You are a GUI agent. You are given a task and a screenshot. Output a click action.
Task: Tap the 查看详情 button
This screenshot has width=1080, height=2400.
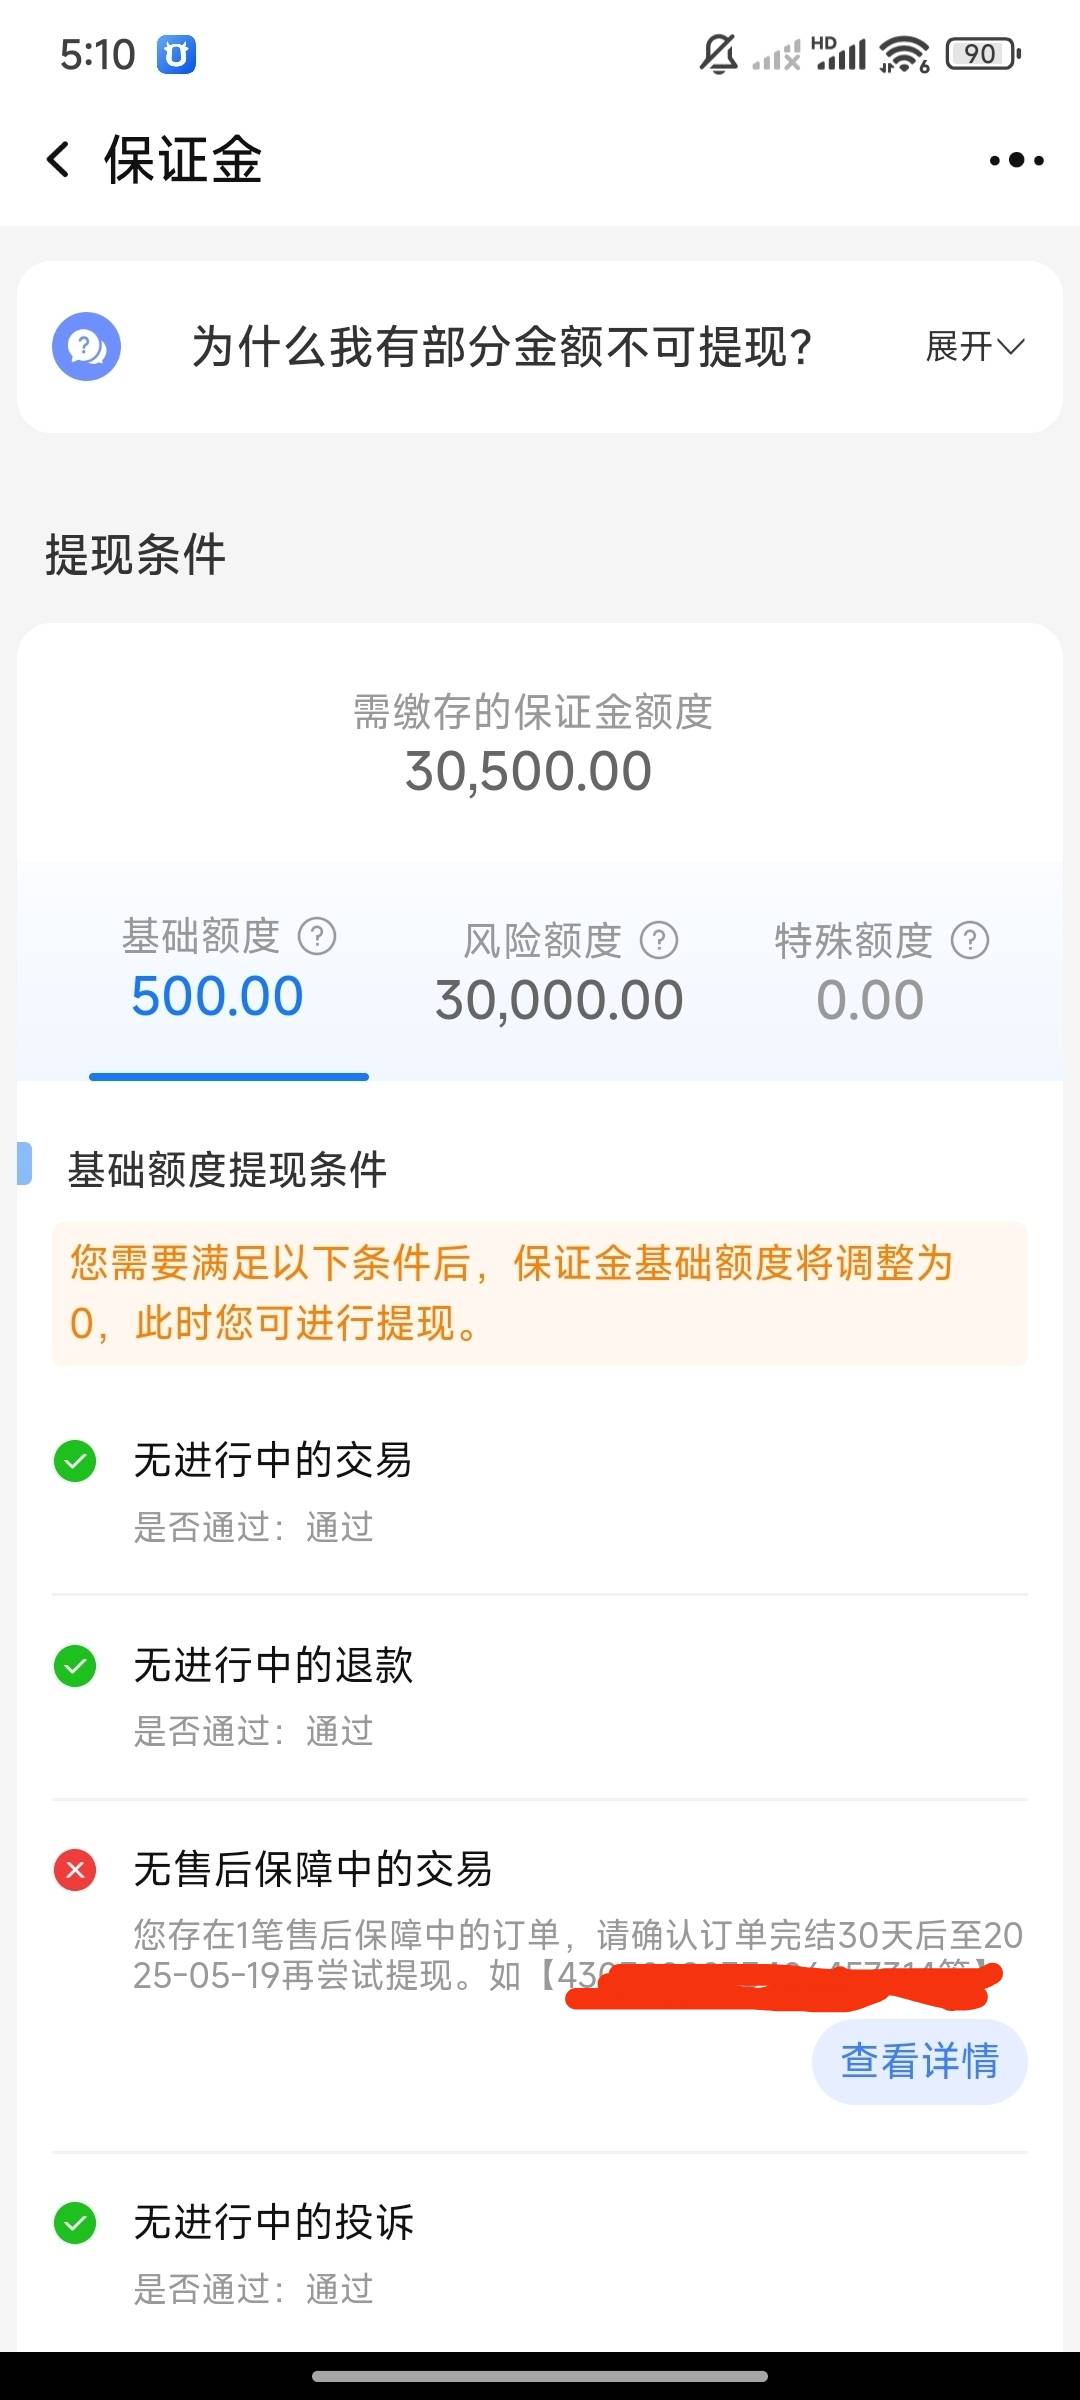(x=920, y=2062)
